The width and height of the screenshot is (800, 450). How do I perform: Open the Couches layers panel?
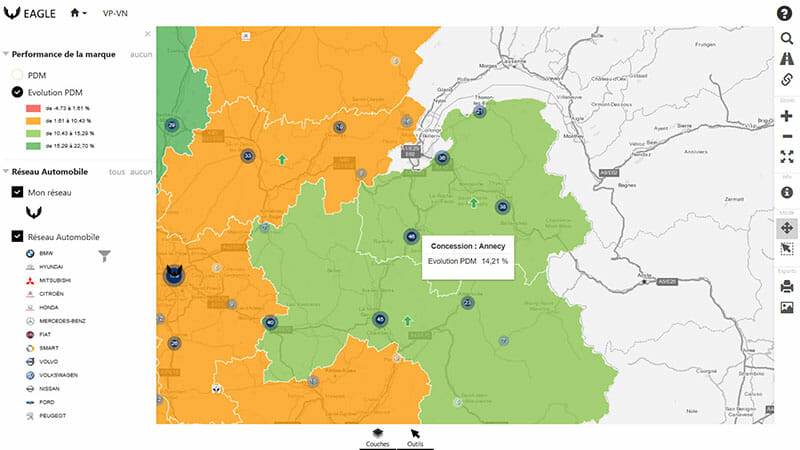378,438
